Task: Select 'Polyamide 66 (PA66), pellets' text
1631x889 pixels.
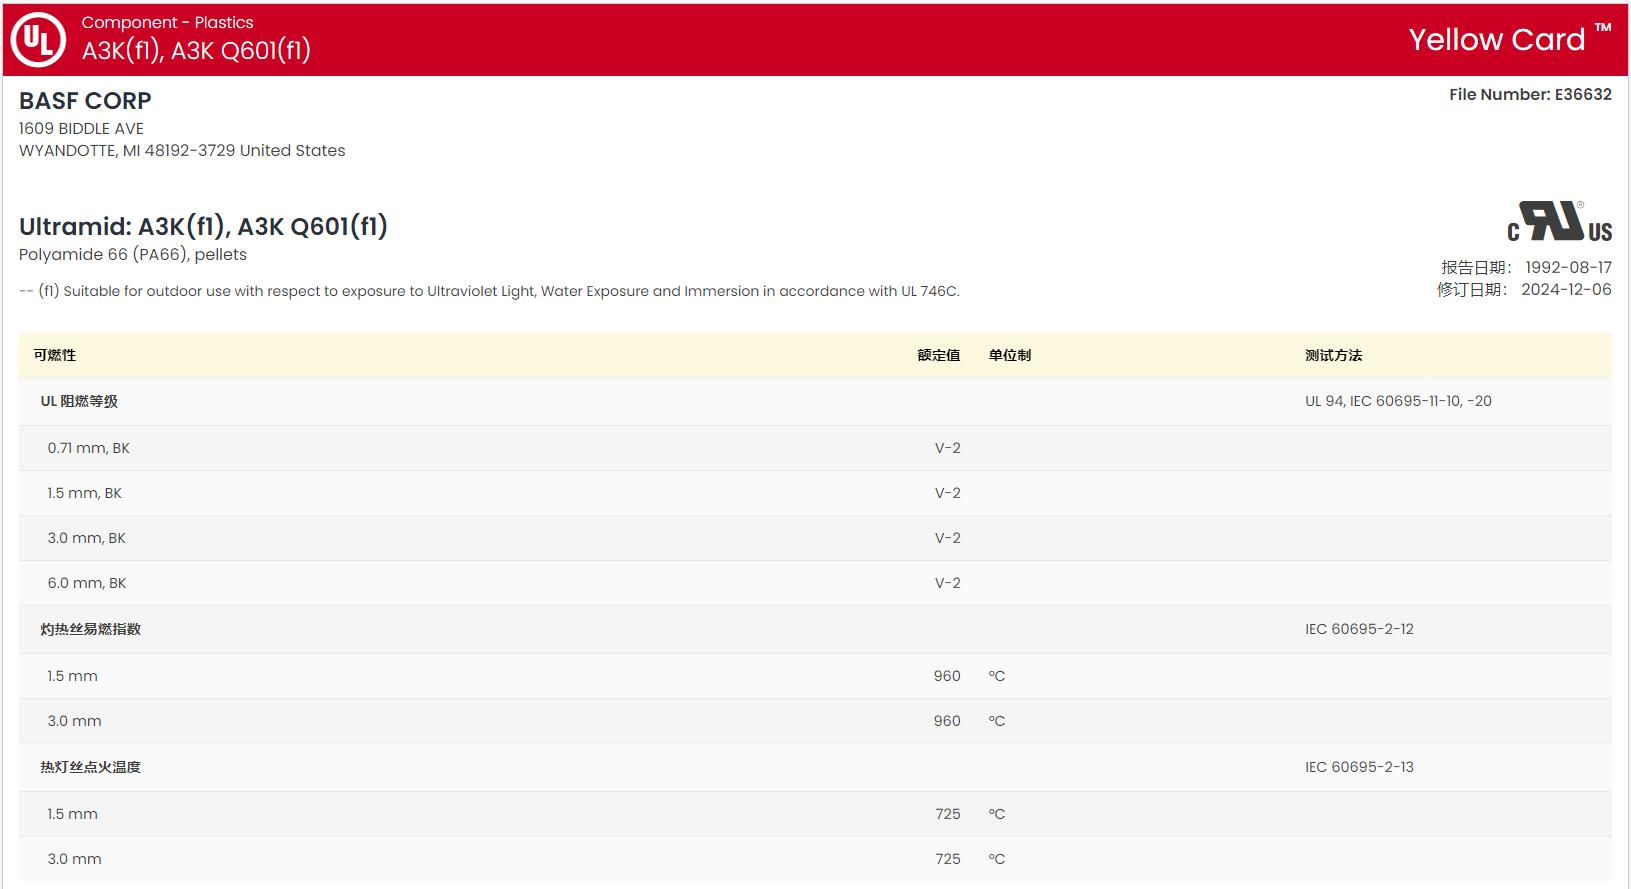Action: click(133, 254)
